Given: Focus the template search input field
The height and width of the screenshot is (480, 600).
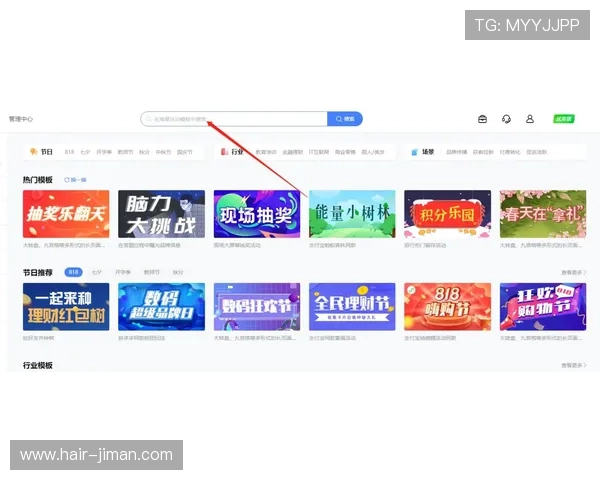Looking at the screenshot, I should [x=234, y=119].
